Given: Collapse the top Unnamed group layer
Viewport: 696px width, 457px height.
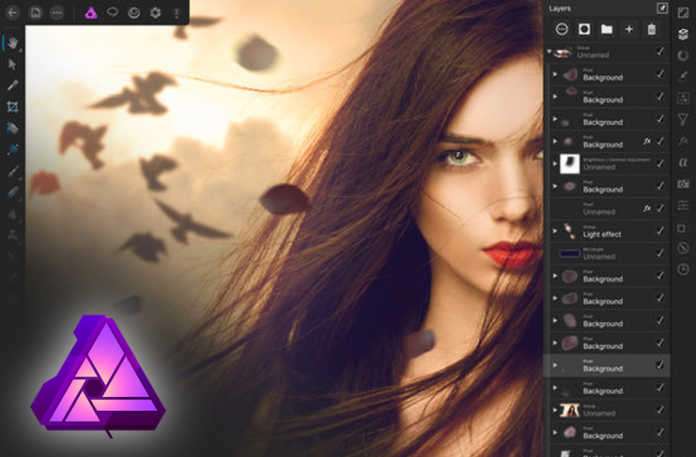Looking at the screenshot, I should click(551, 51).
